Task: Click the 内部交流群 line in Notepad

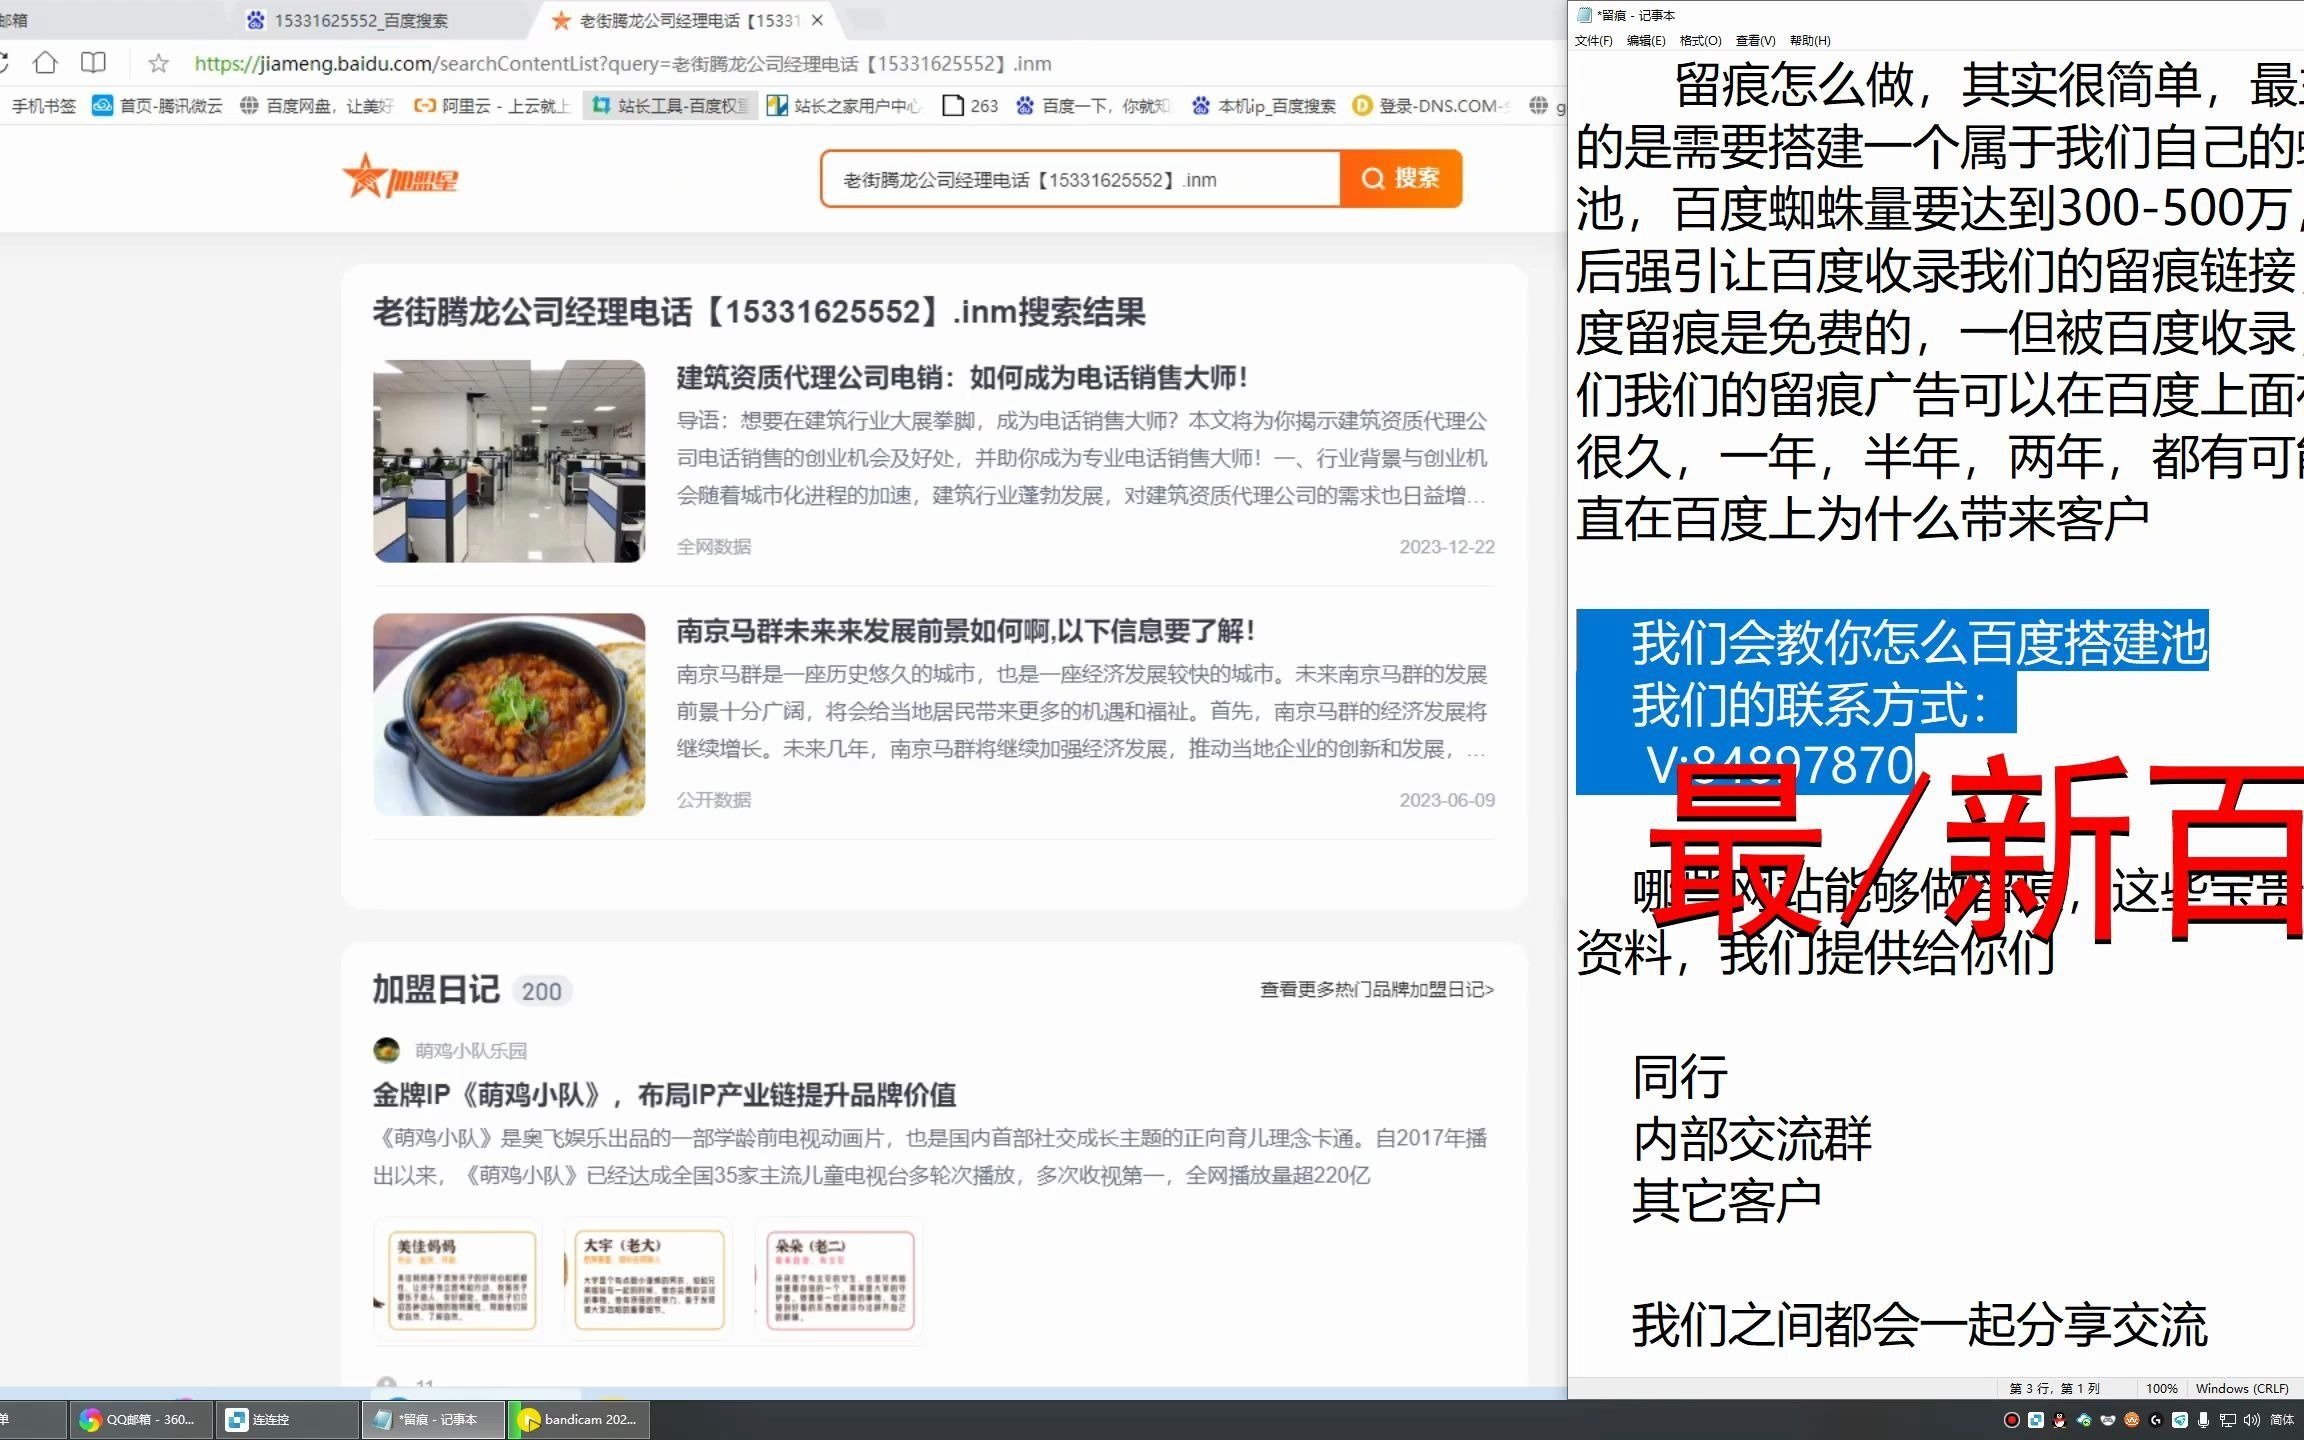Action: pos(1752,1139)
